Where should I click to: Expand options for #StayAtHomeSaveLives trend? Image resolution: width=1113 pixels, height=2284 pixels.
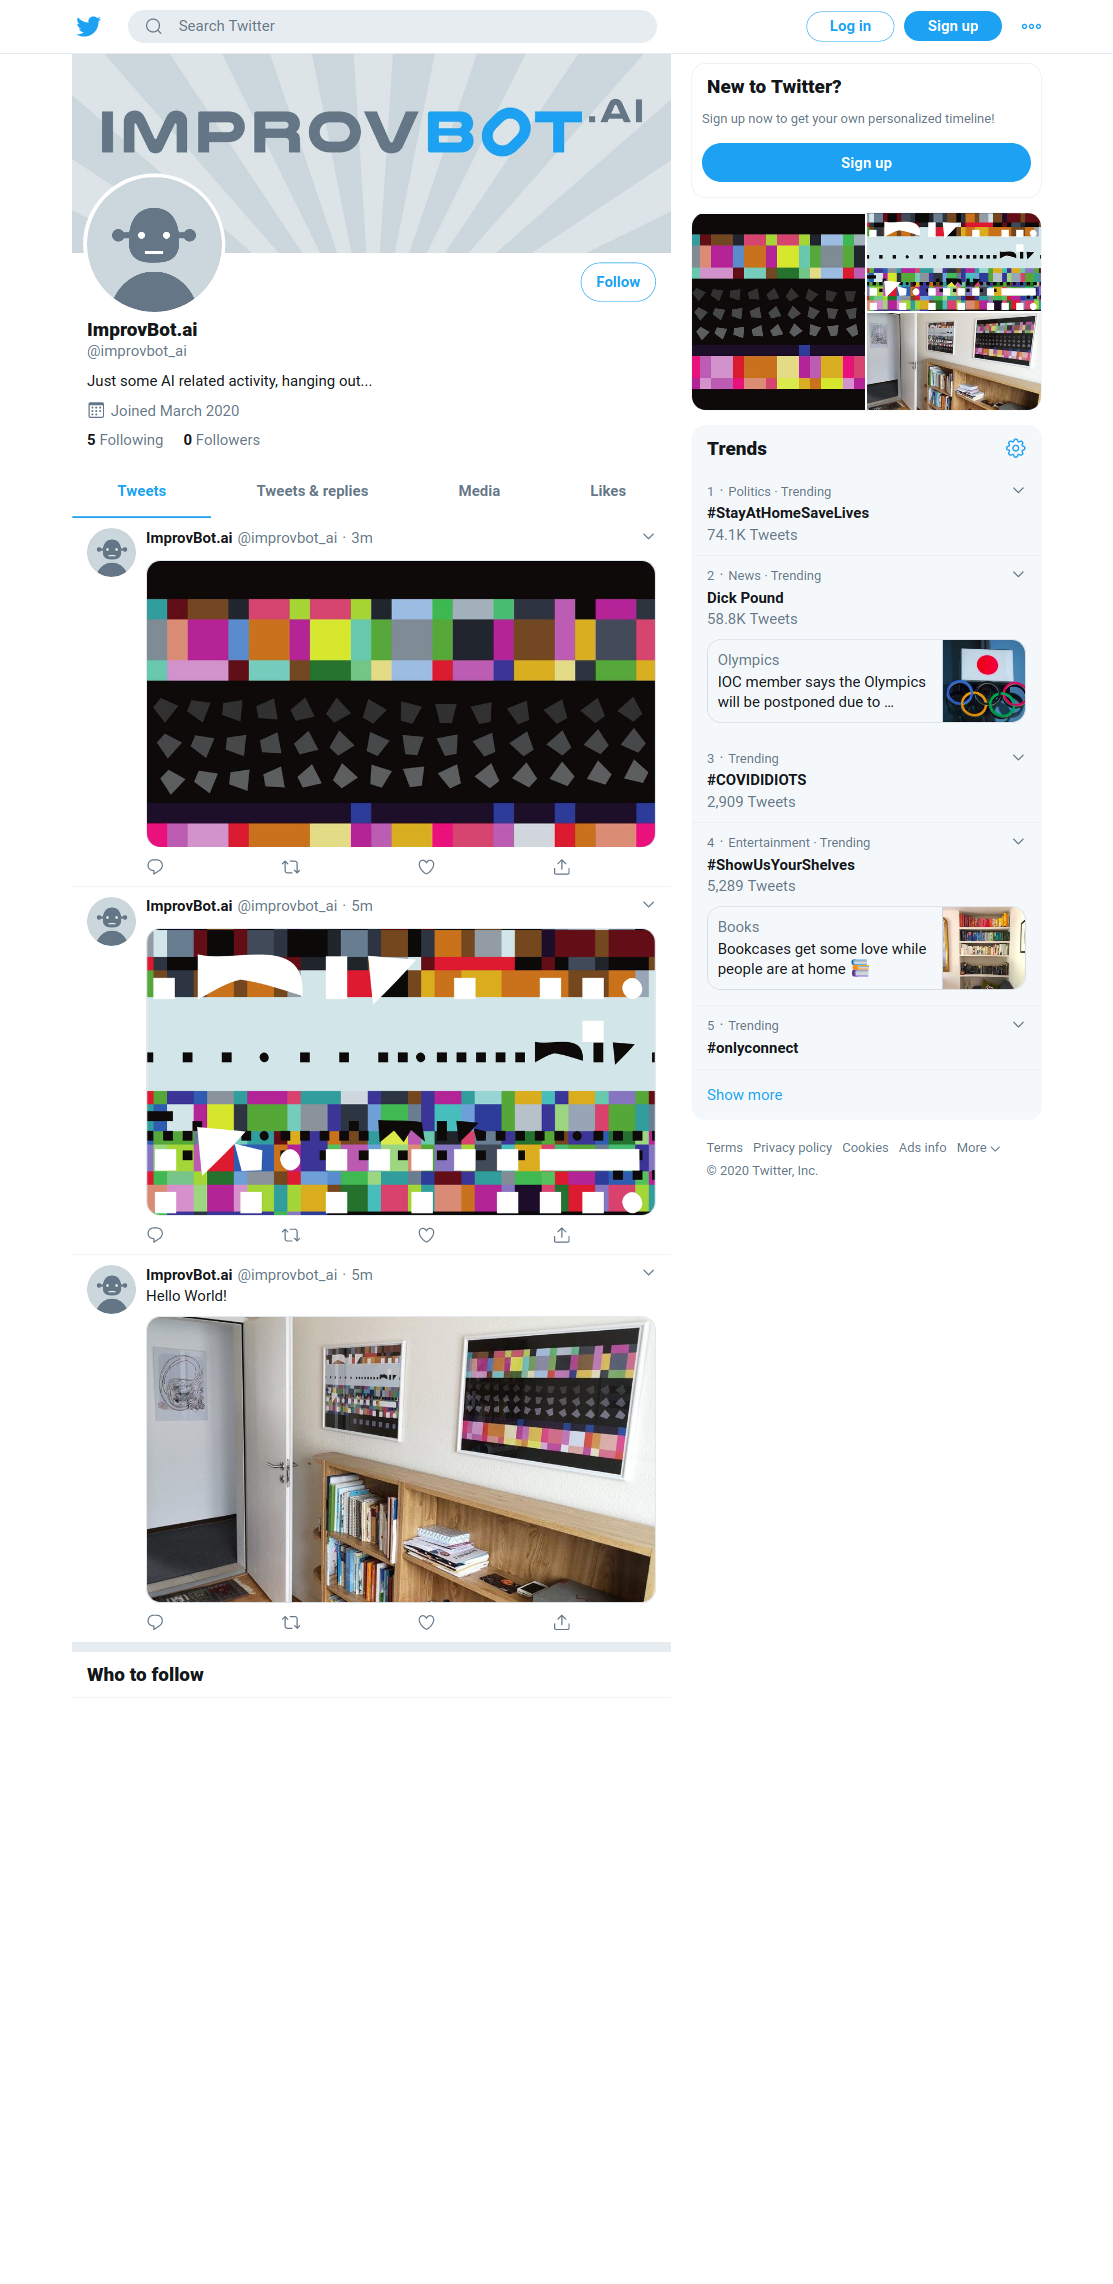tap(1018, 490)
